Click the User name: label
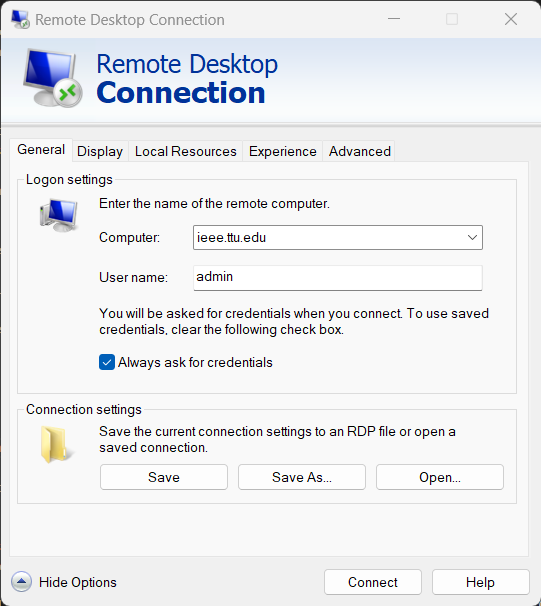Viewport: 541px width, 606px height. click(x=133, y=277)
